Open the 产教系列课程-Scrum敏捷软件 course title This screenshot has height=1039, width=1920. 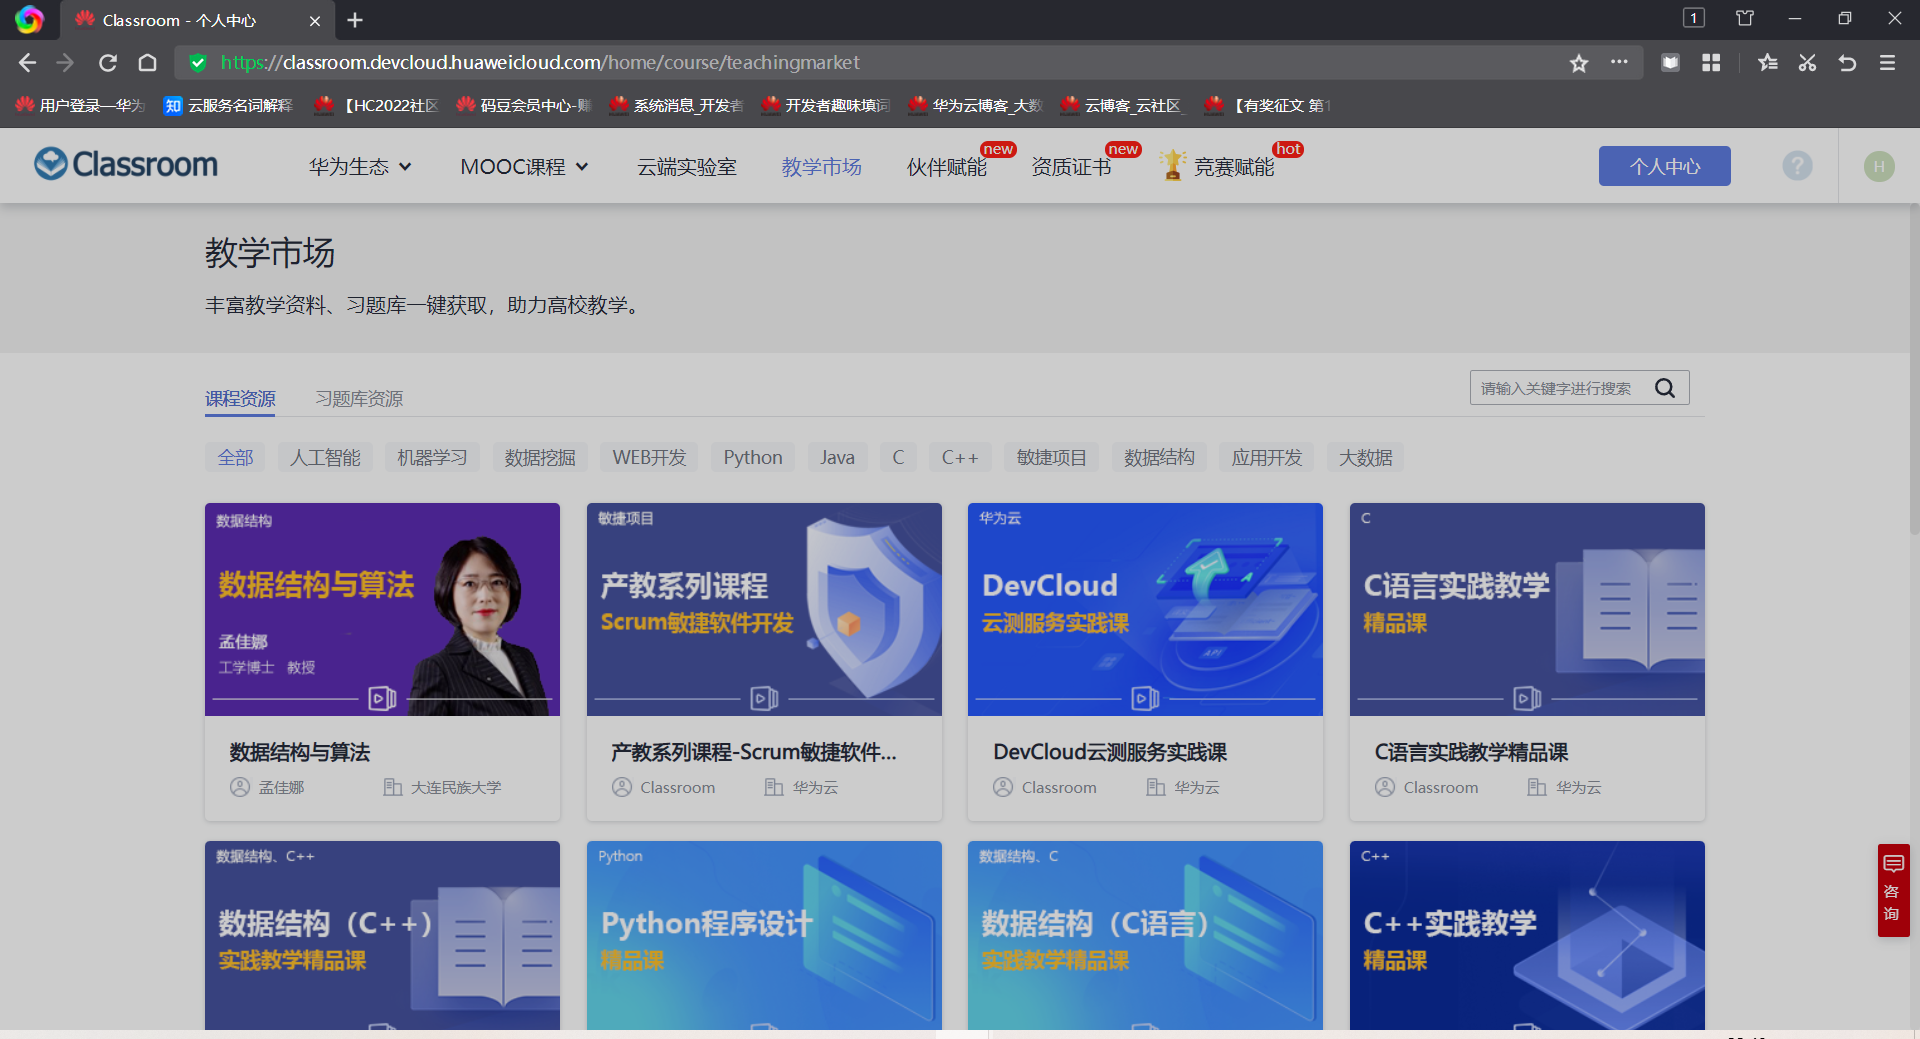754,753
